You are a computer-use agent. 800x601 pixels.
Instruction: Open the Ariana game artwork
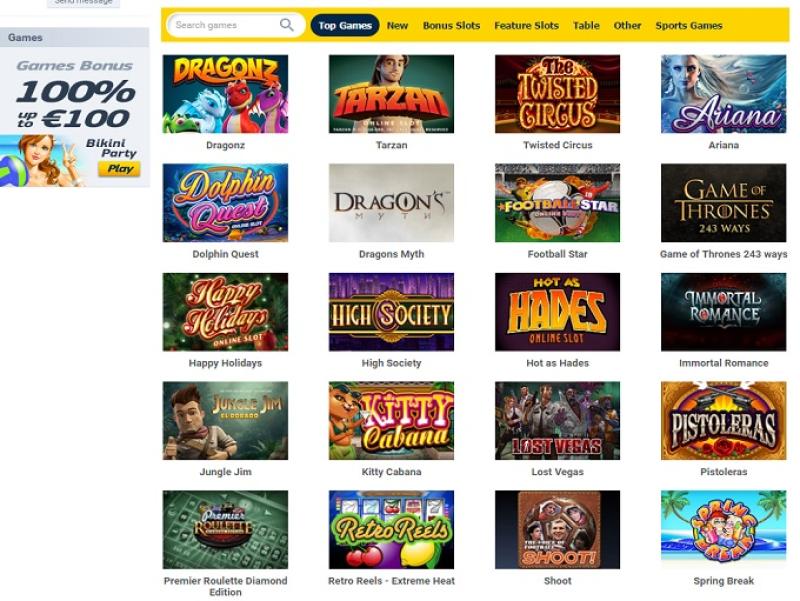[x=723, y=94]
